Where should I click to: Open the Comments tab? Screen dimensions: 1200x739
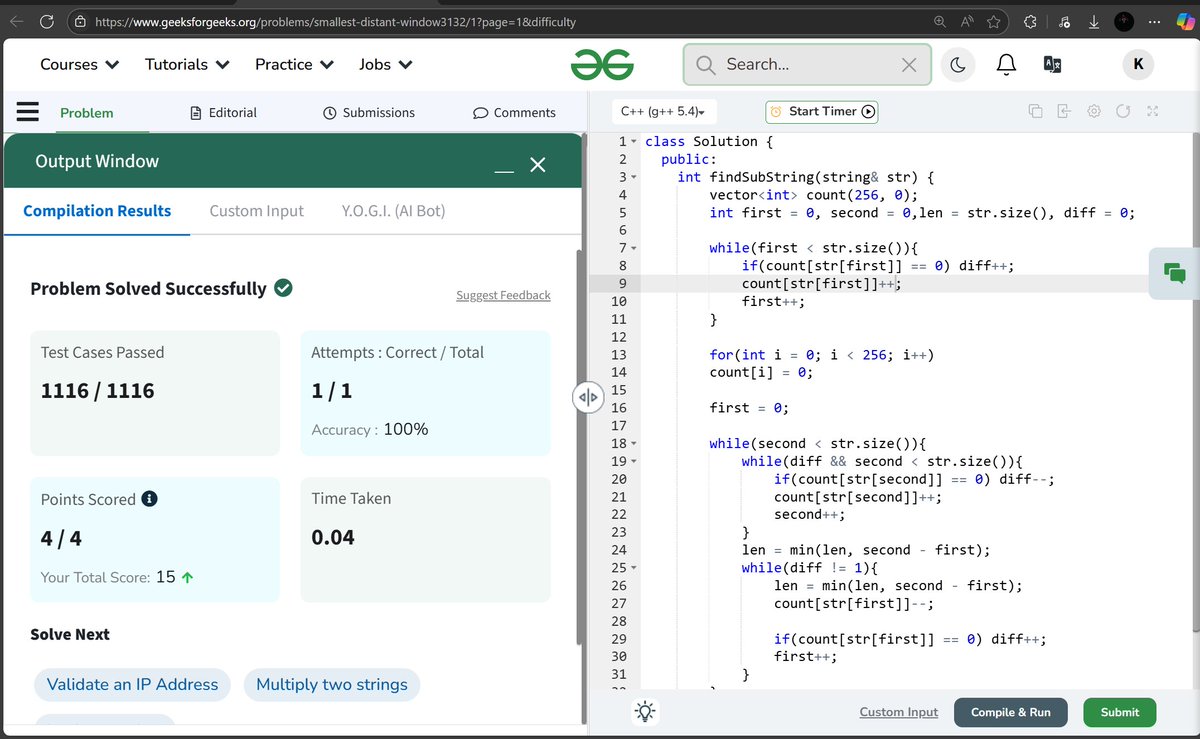tap(514, 113)
